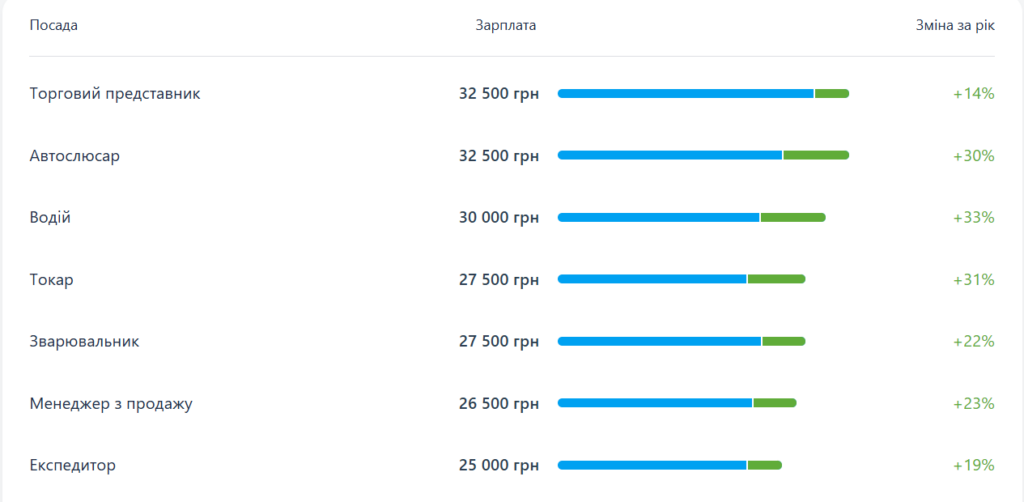The width and height of the screenshot is (1024, 502).
Task: Click the green bar segment for Водій
Action: [x=793, y=218]
